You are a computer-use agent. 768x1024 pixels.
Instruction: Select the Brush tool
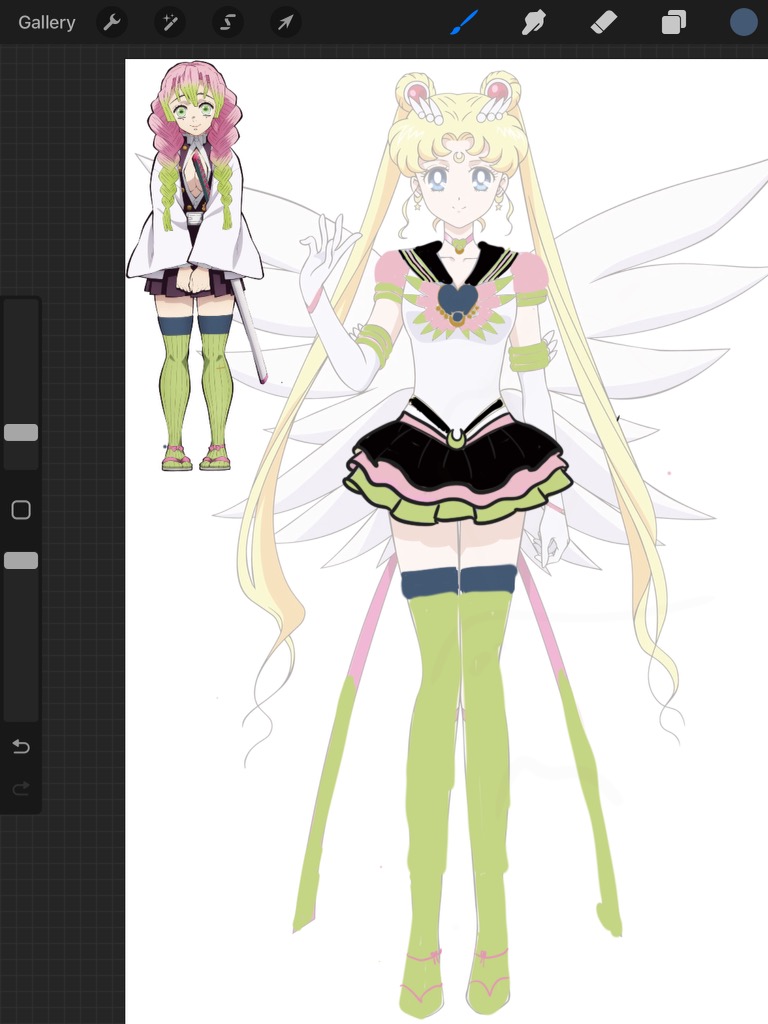464,23
